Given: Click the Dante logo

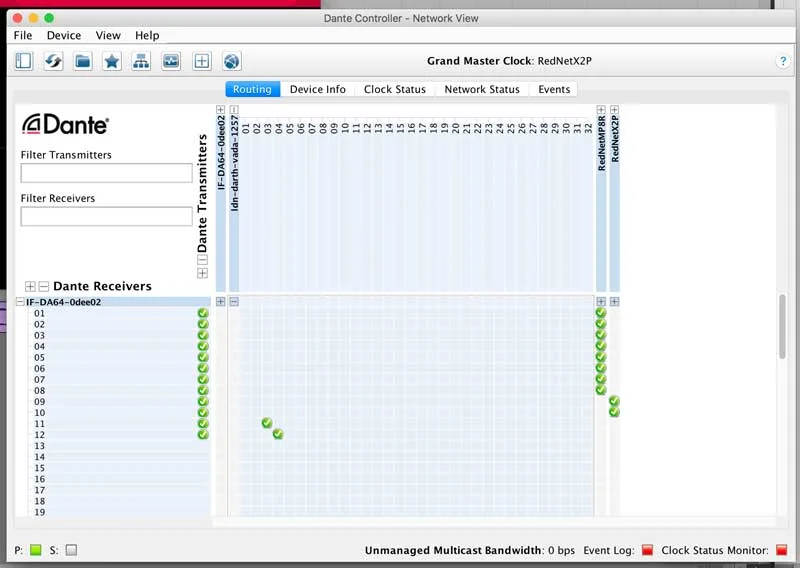Looking at the screenshot, I should coord(65,124).
